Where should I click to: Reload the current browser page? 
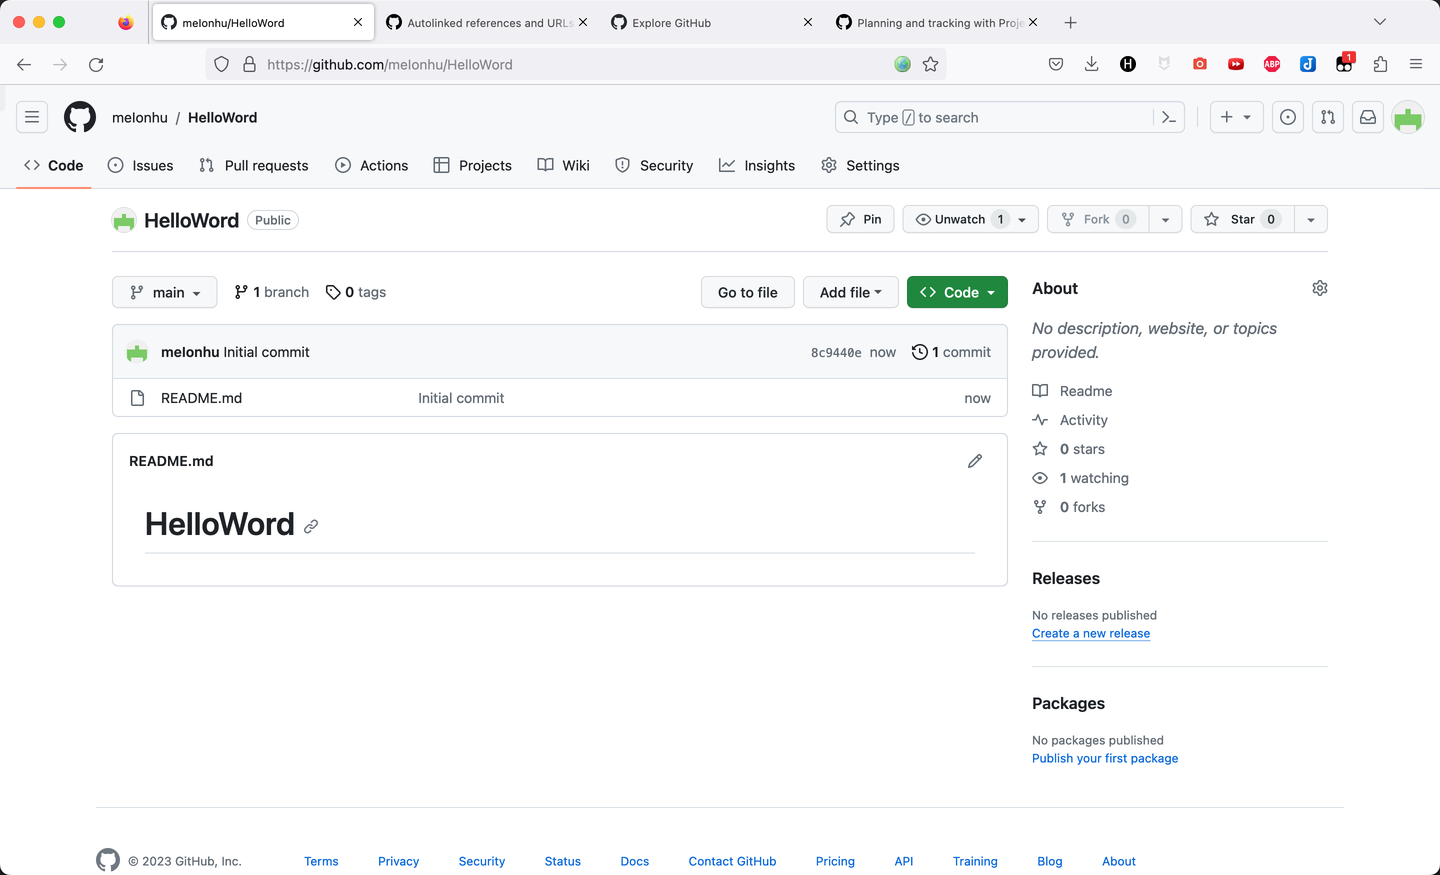pyautogui.click(x=96, y=64)
